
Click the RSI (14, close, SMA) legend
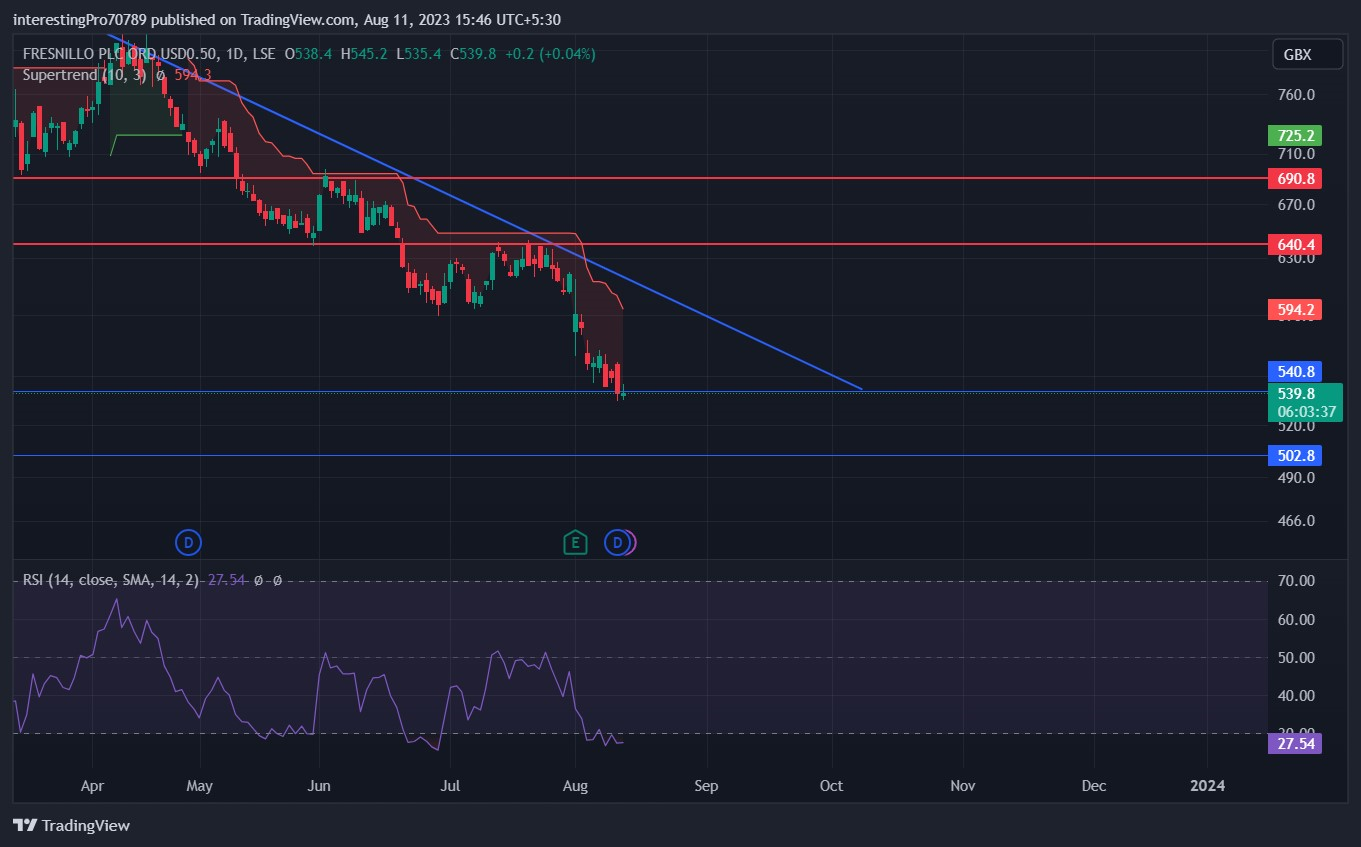[x=111, y=580]
